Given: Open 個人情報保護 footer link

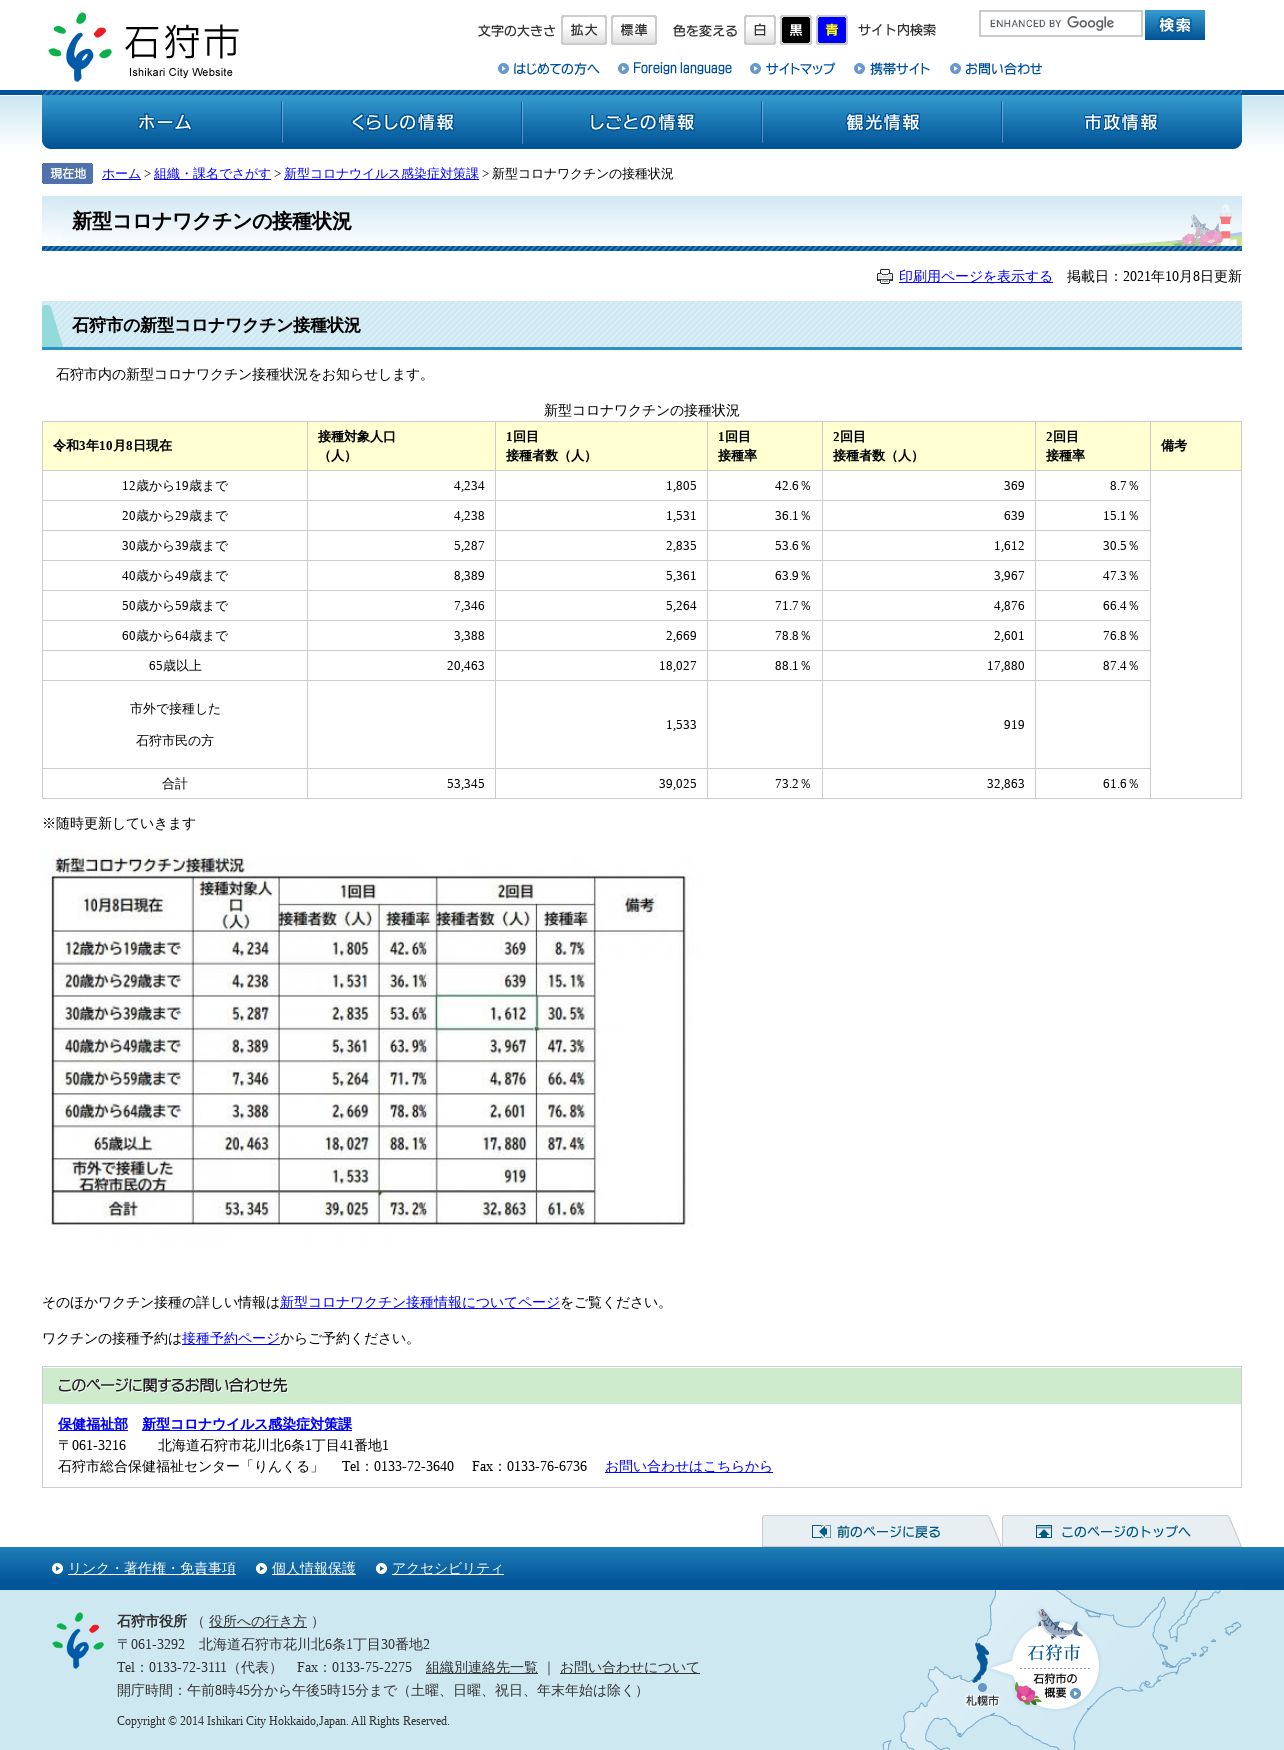Looking at the screenshot, I should click(314, 1569).
